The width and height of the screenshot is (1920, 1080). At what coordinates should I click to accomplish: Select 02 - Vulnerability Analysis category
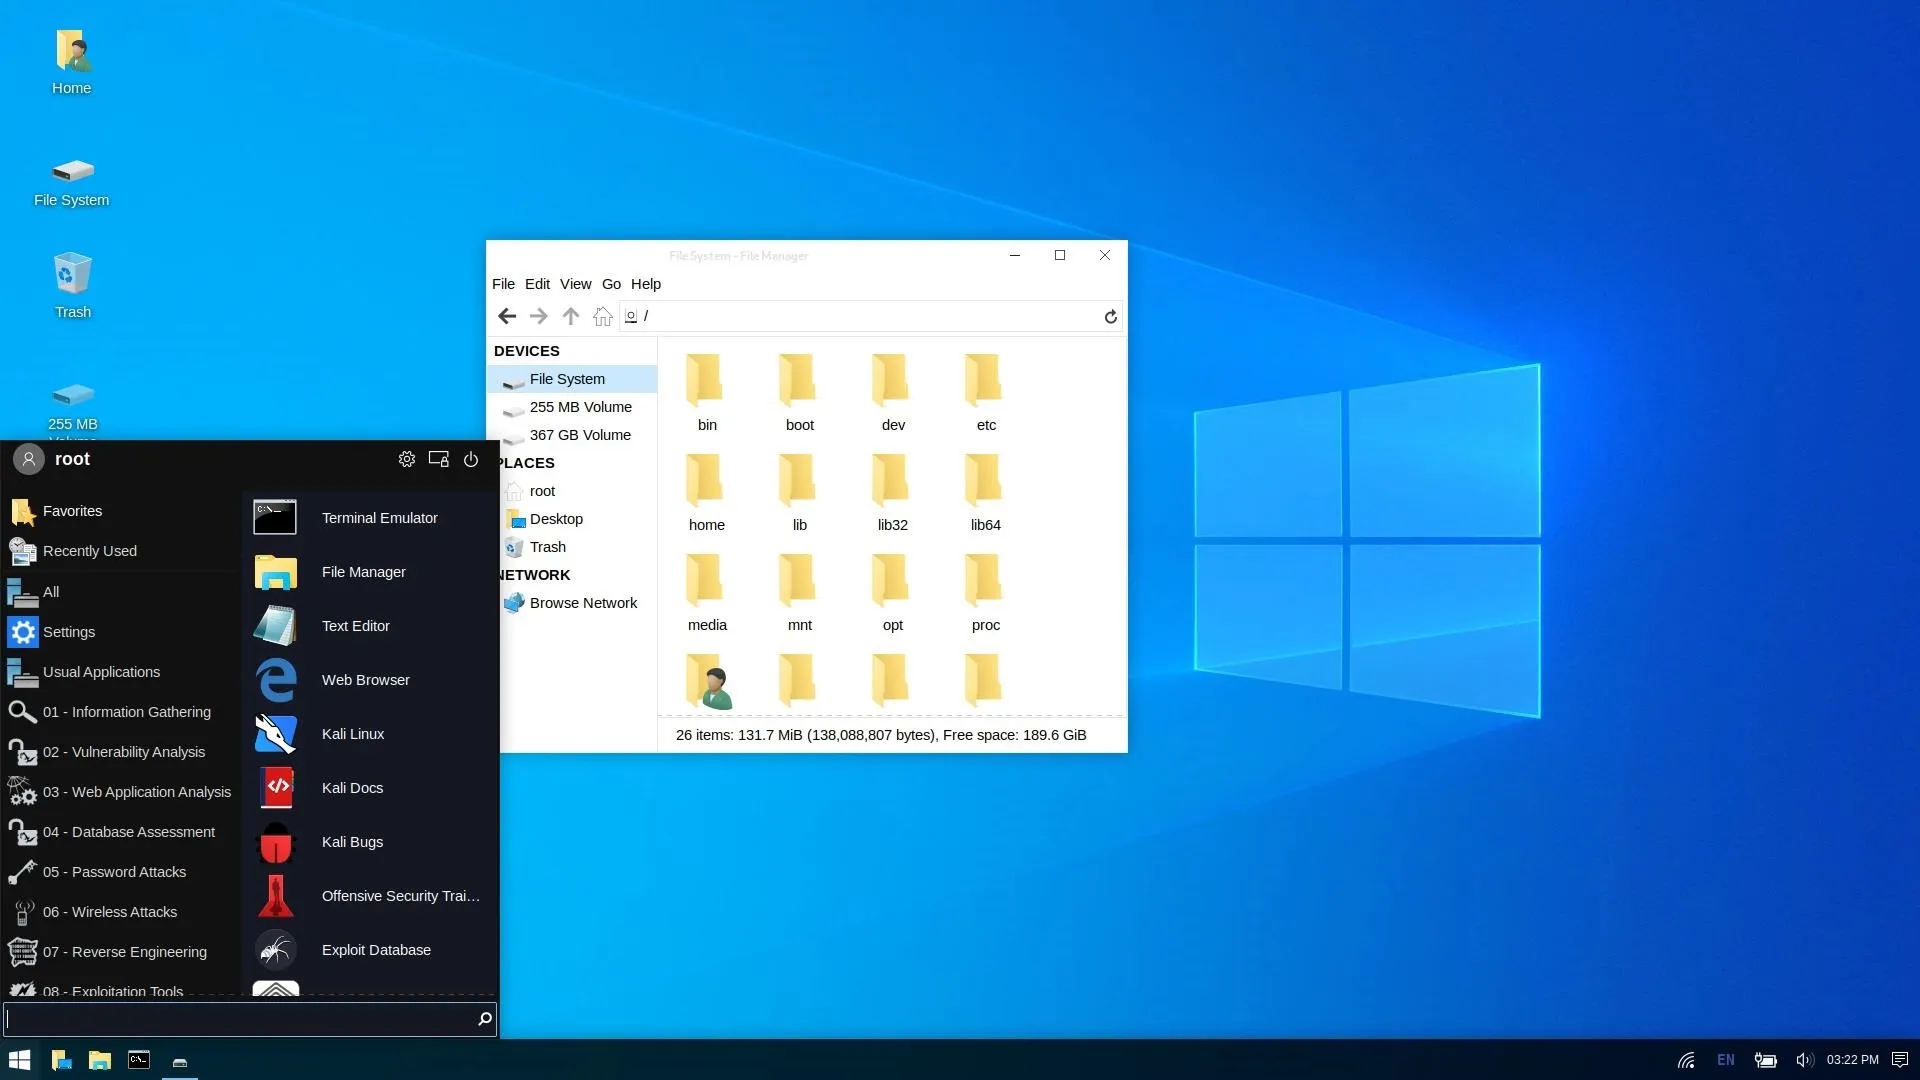point(121,752)
